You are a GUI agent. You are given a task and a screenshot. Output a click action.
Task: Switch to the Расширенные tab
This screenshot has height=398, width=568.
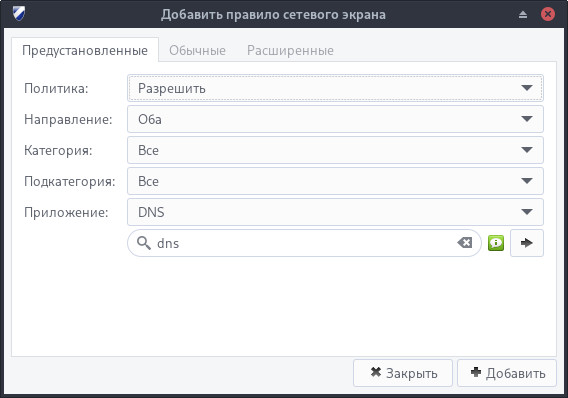(x=290, y=50)
